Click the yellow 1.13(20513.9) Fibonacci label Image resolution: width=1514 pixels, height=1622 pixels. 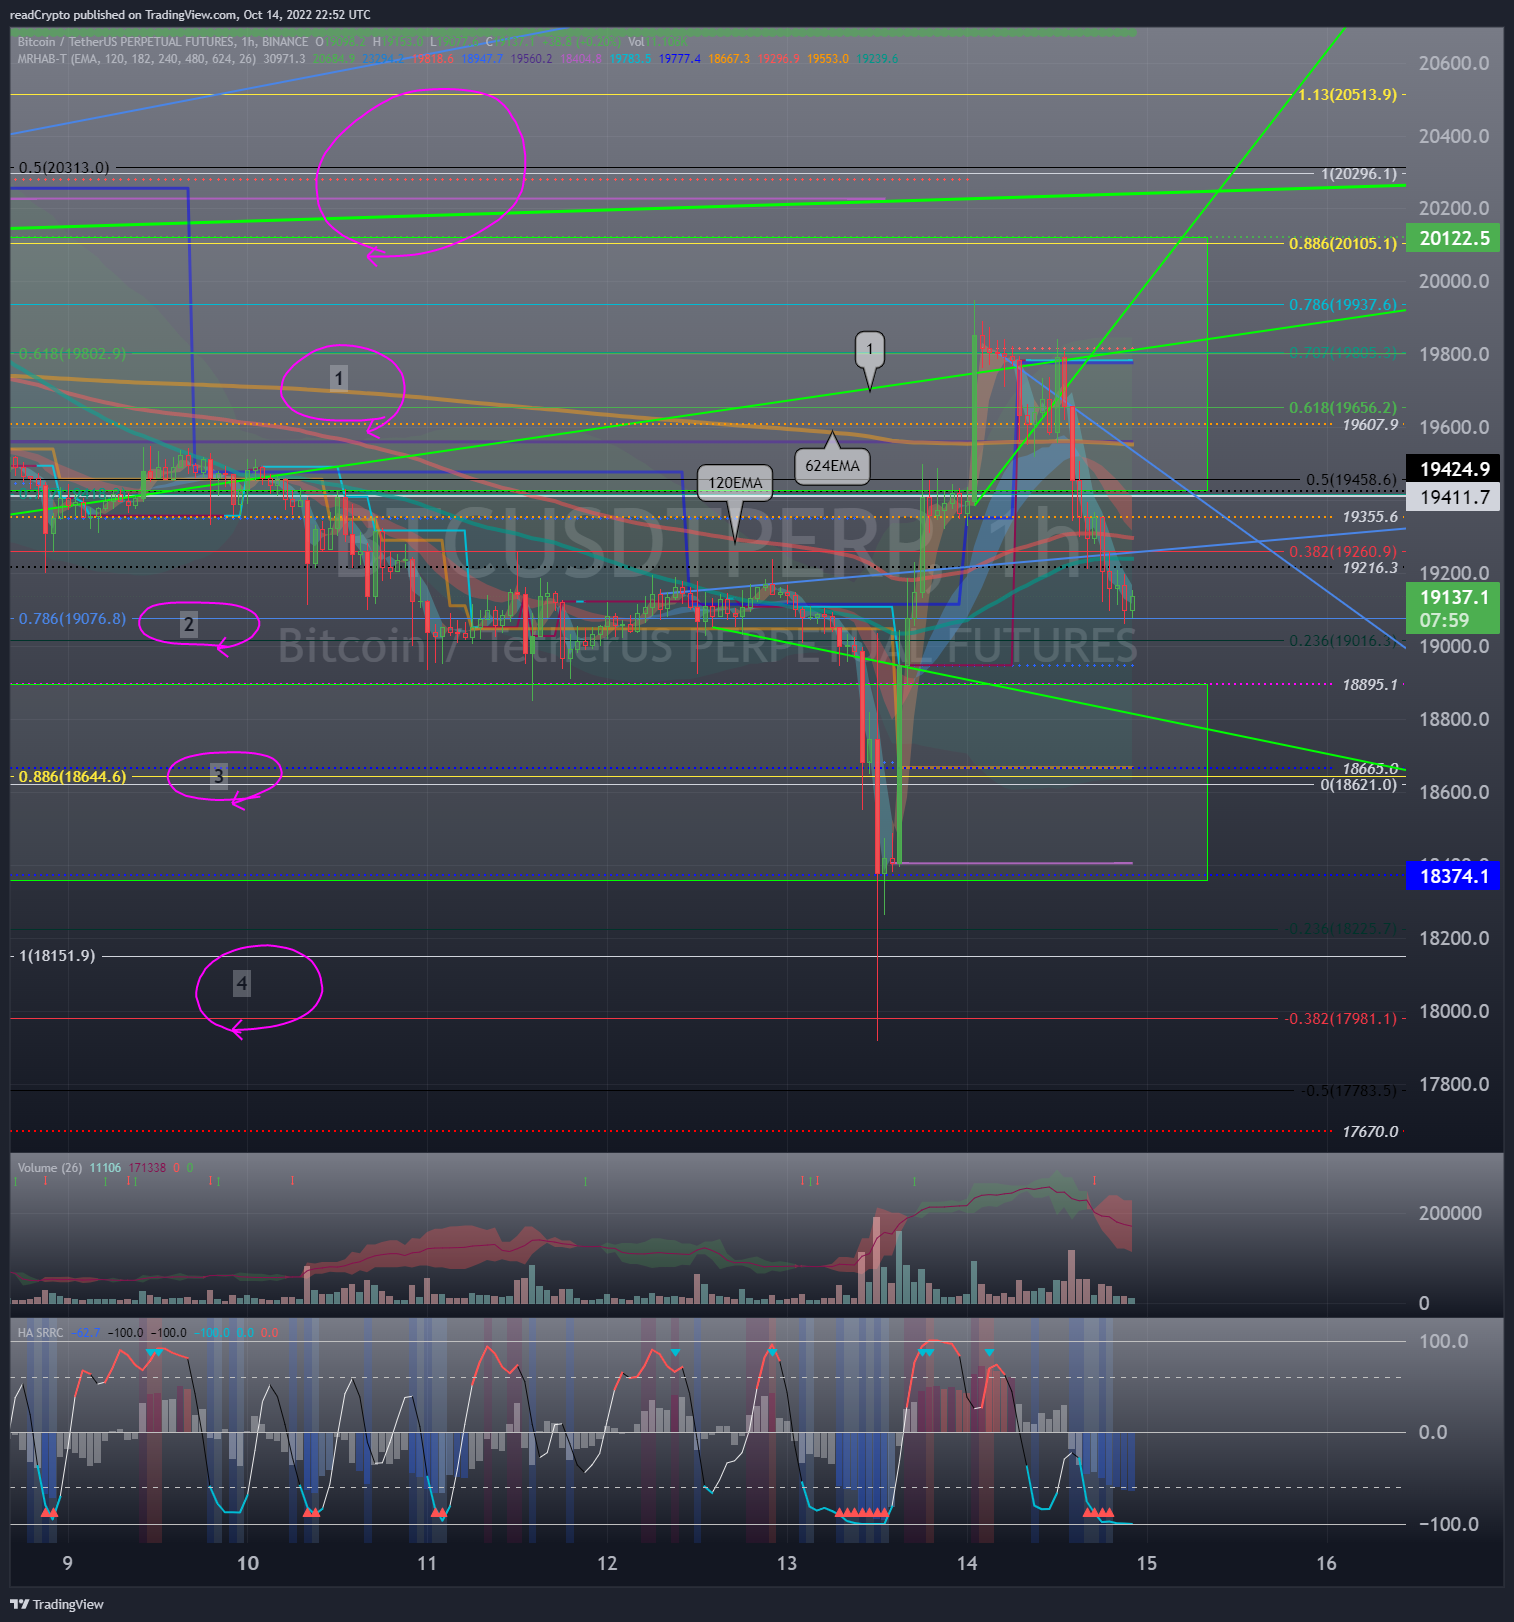click(1347, 95)
